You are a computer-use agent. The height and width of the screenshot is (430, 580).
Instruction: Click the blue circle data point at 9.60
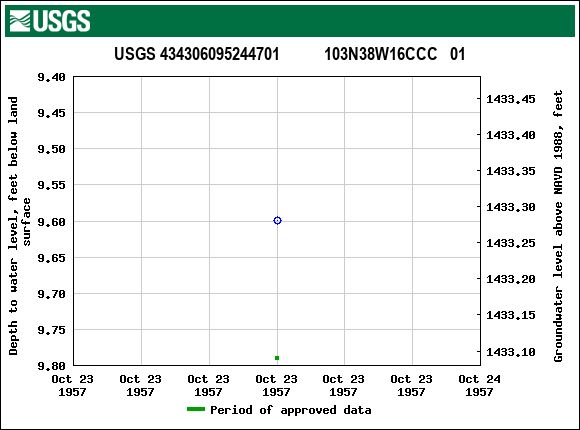tap(277, 221)
